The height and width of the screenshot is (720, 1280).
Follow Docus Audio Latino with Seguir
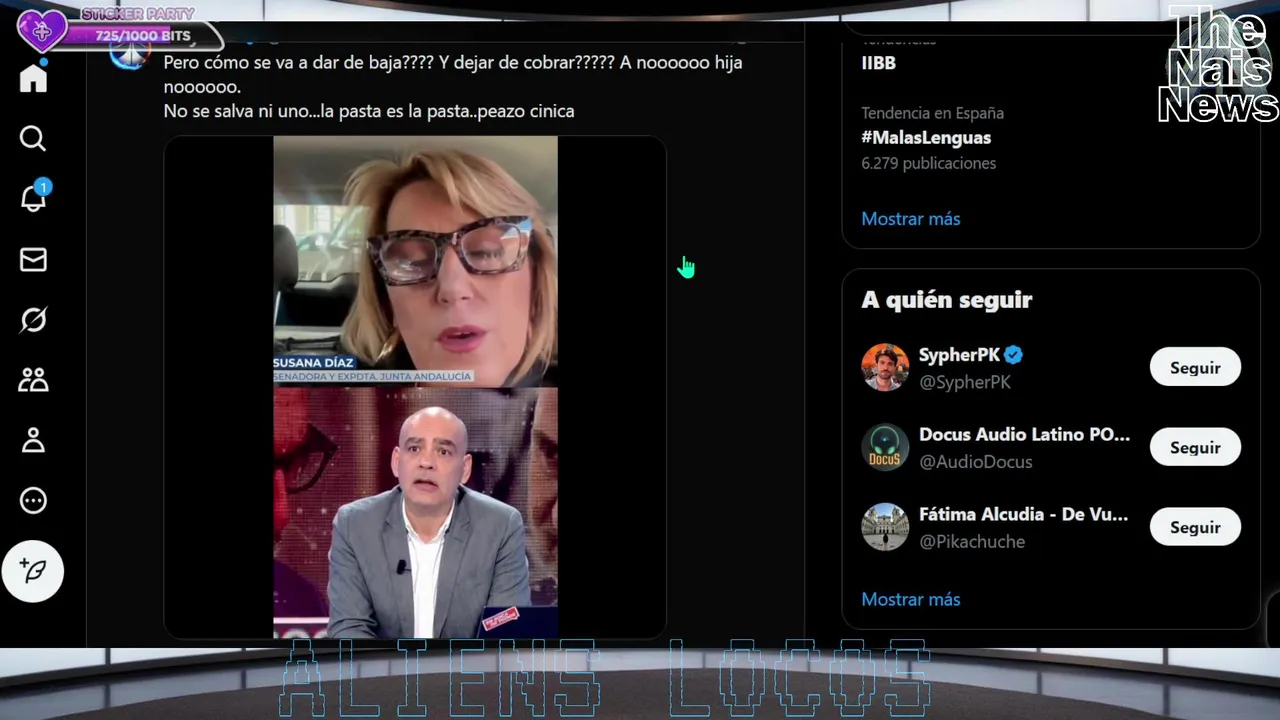point(1195,447)
